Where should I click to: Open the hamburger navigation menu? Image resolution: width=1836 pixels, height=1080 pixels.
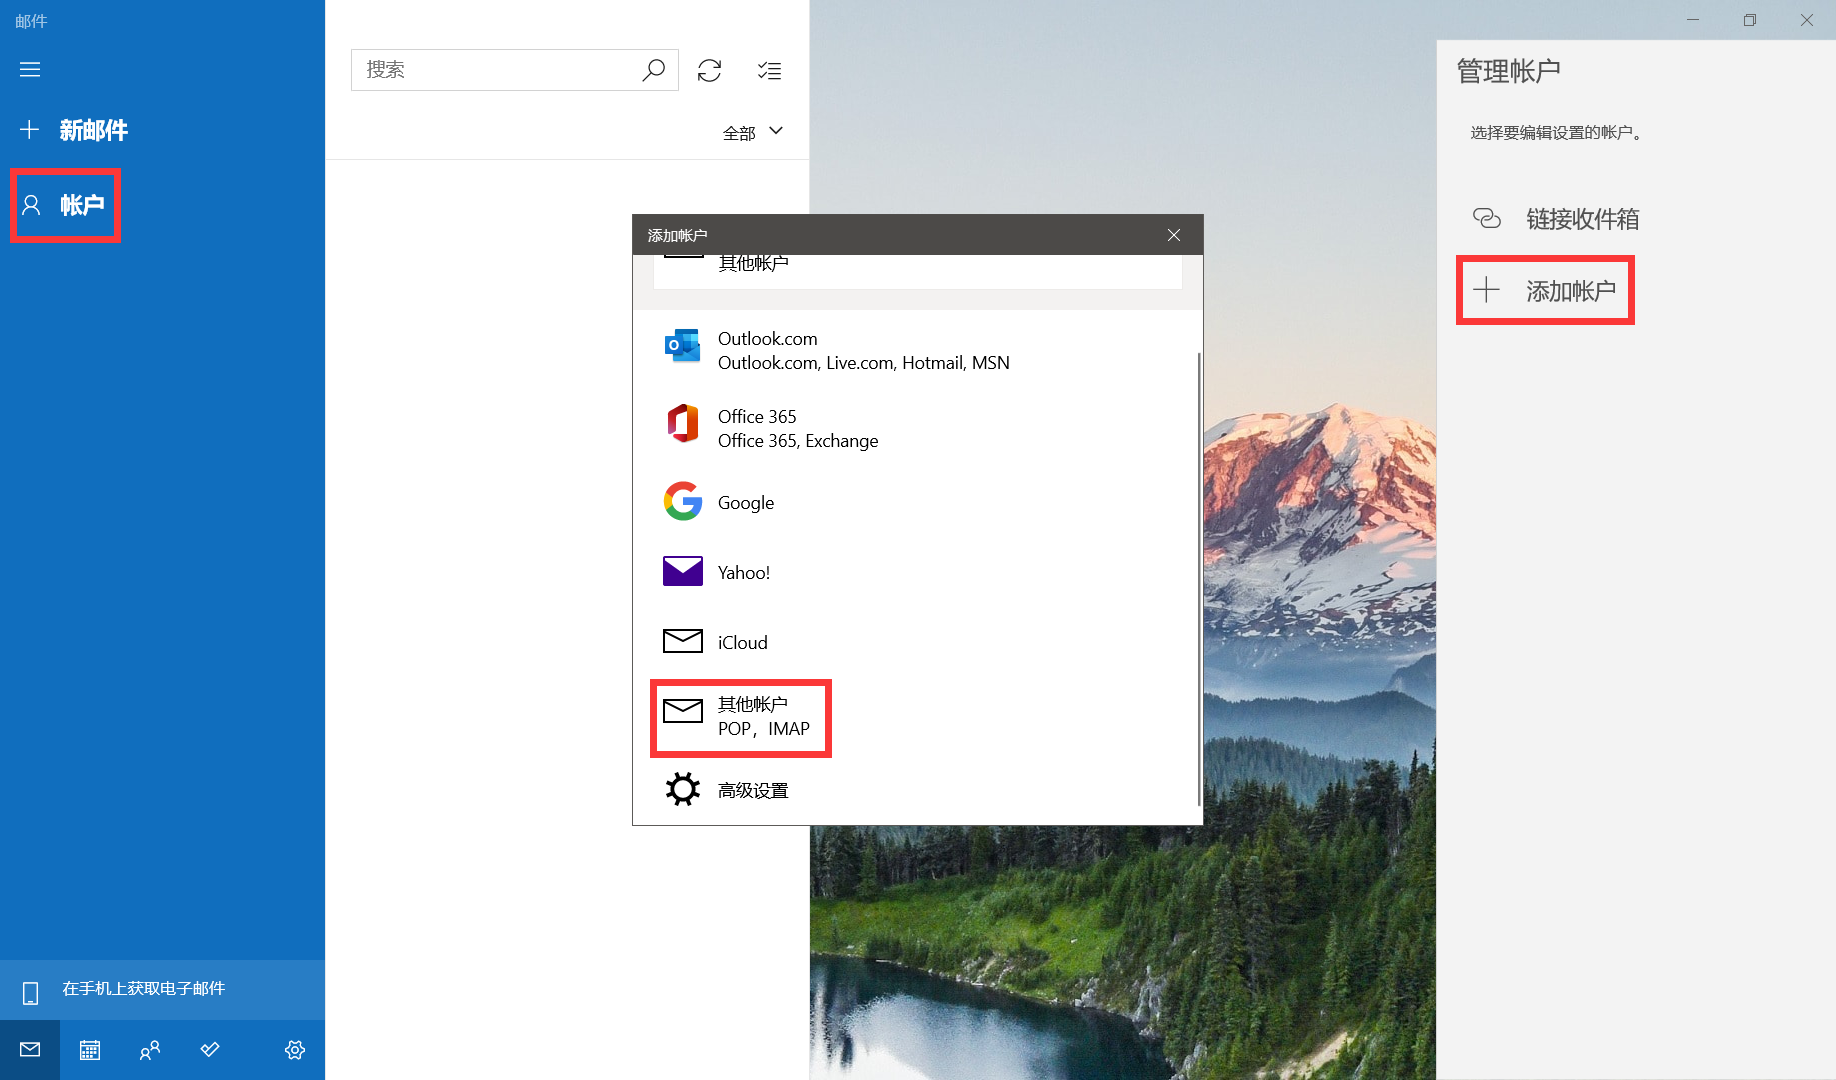click(x=30, y=70)
